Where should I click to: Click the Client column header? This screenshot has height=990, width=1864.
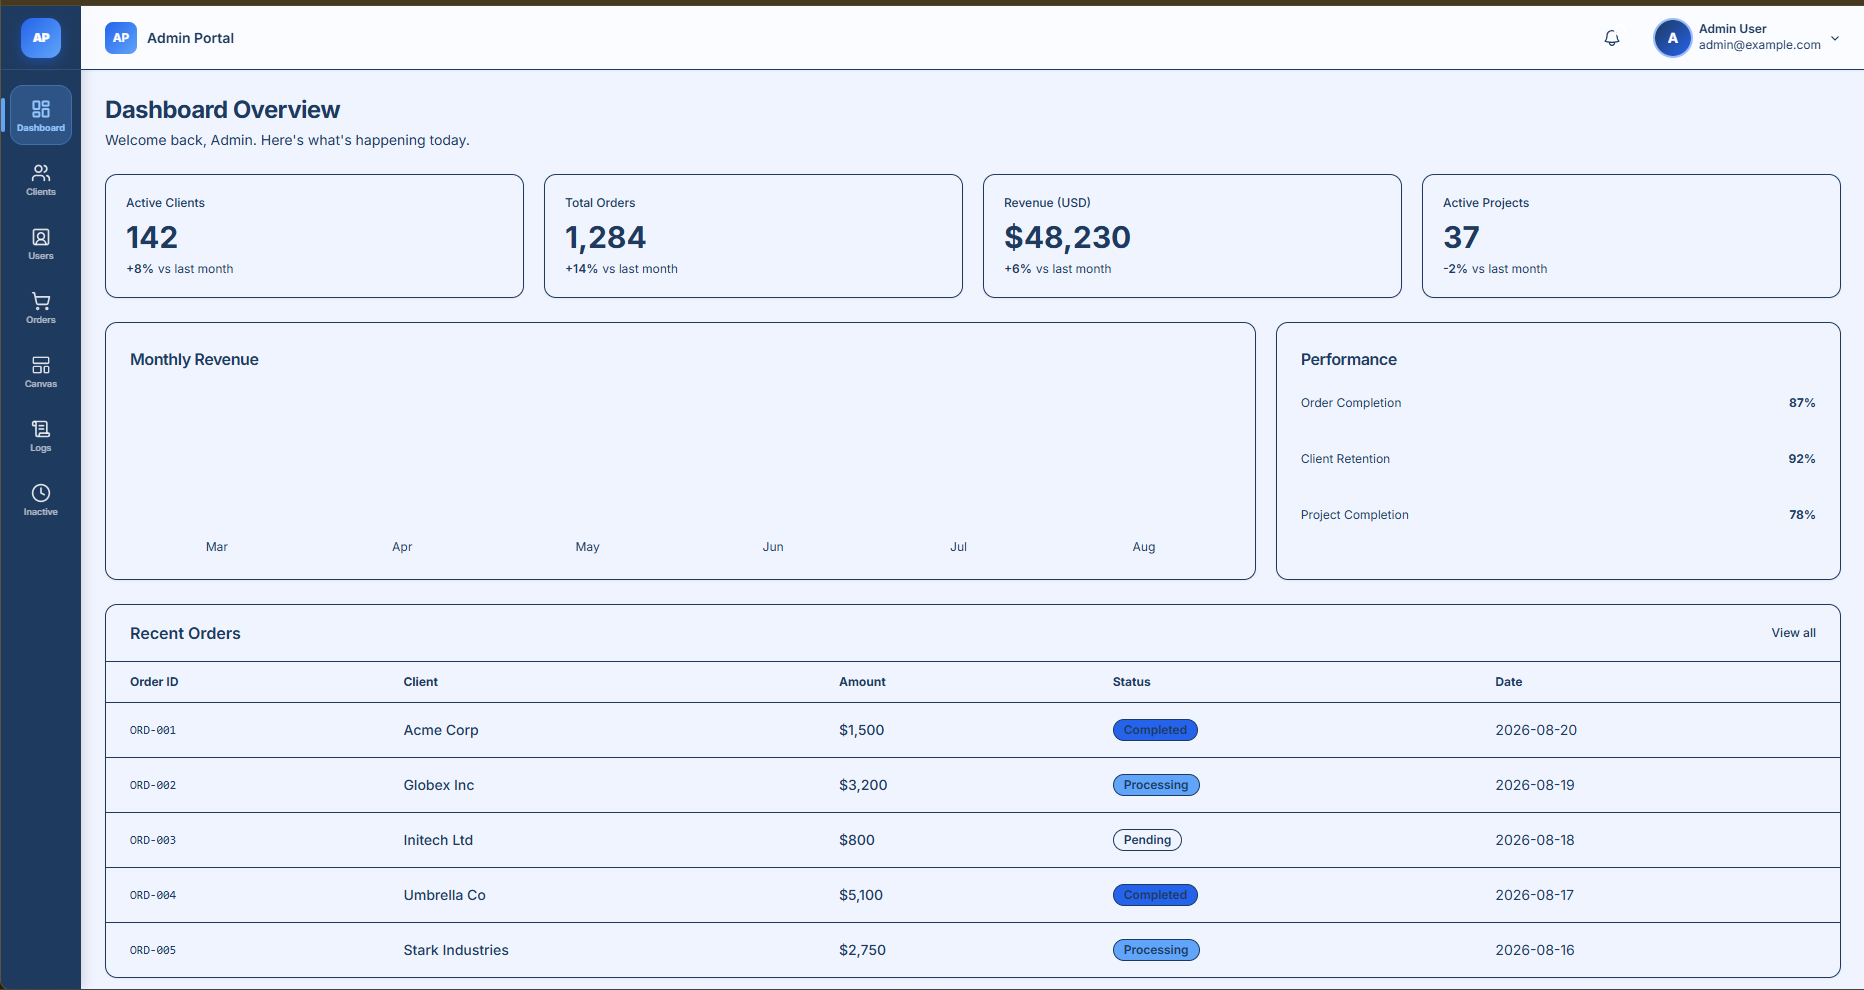[421, 682]
